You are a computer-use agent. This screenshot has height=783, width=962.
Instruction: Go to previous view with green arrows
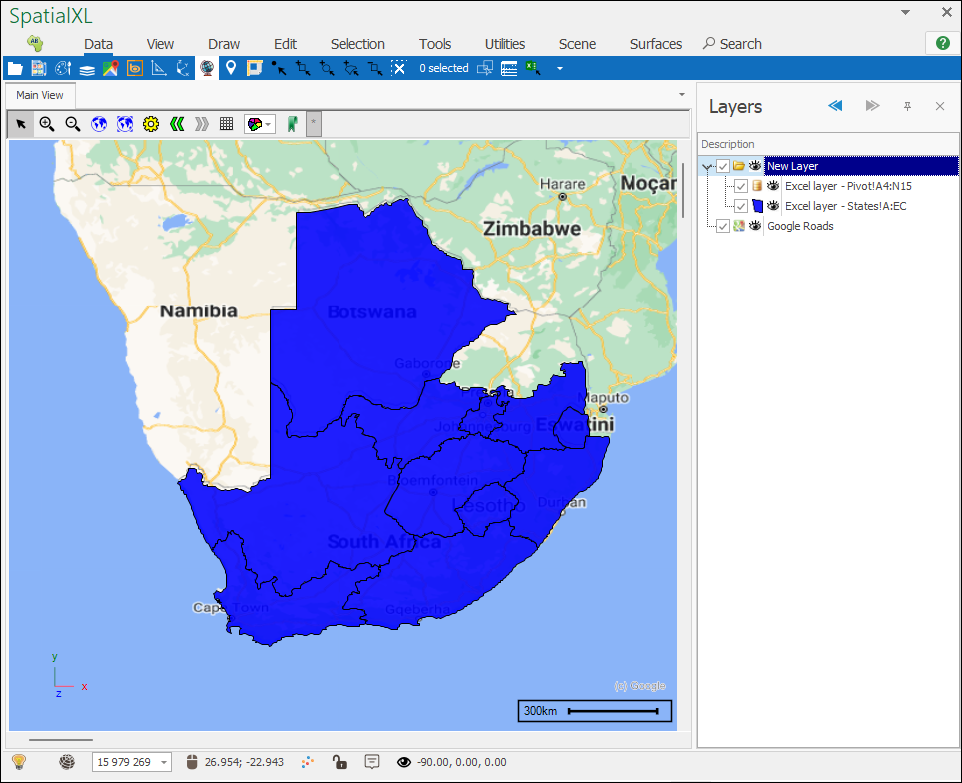pos(177,124)
